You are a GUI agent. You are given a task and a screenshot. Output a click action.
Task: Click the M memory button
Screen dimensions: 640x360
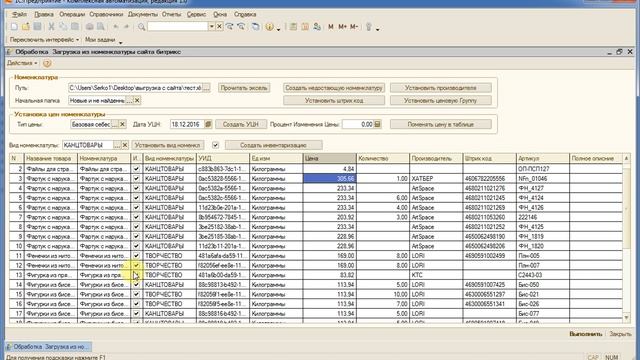point(331,27)
